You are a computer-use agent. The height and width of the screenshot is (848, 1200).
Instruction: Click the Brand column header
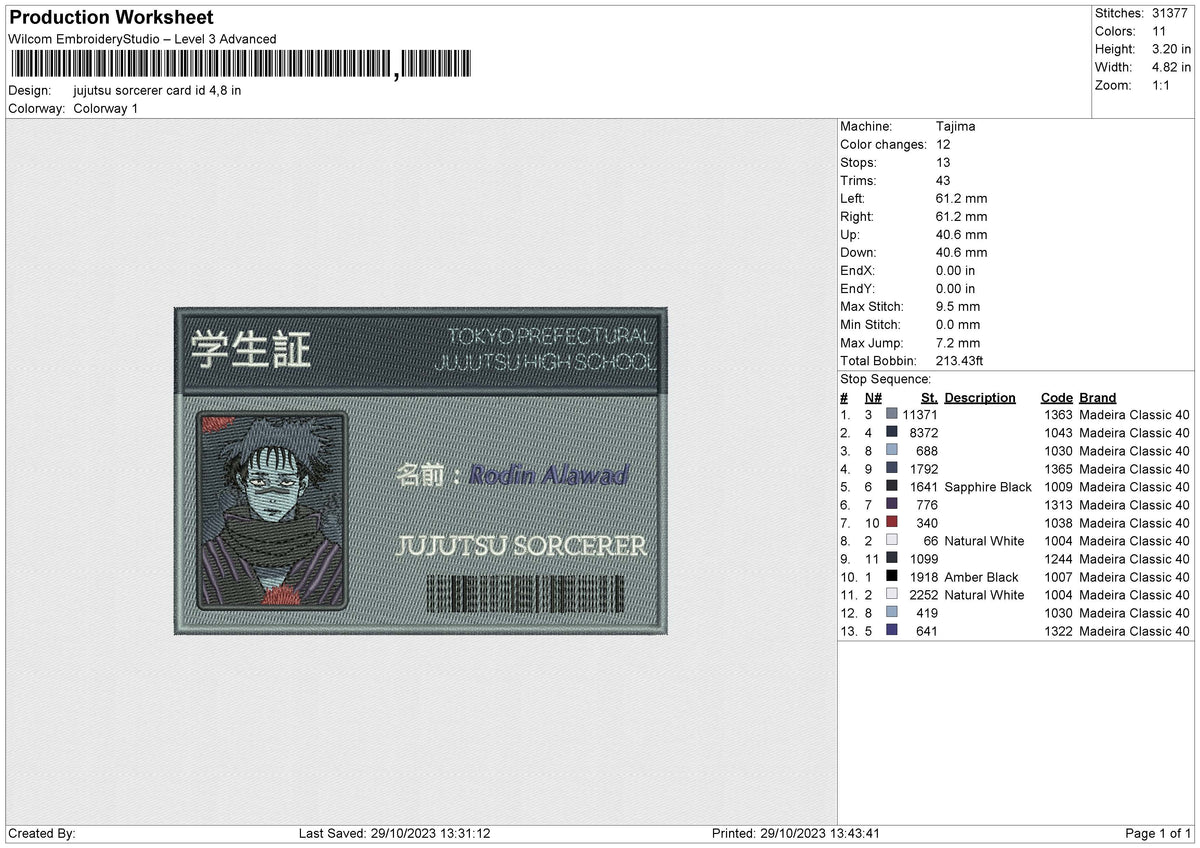tap(1098, 398)
